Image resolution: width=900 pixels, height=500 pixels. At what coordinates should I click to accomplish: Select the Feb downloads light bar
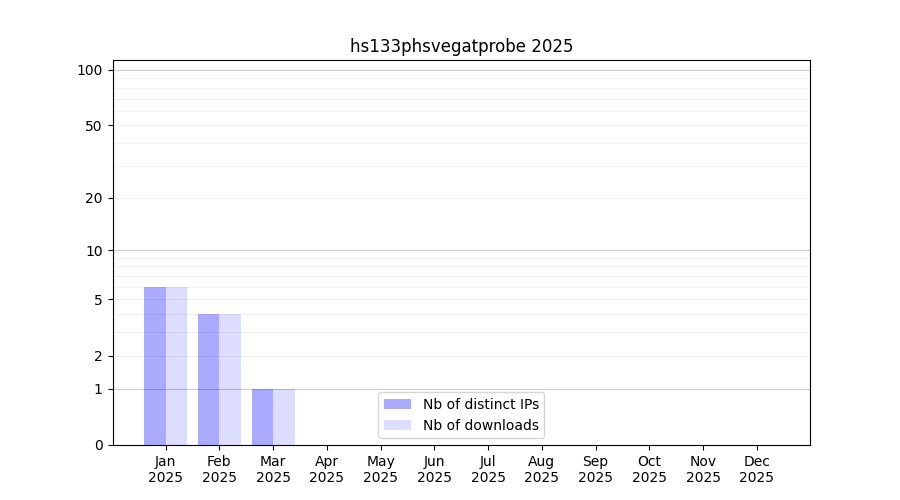230,379
